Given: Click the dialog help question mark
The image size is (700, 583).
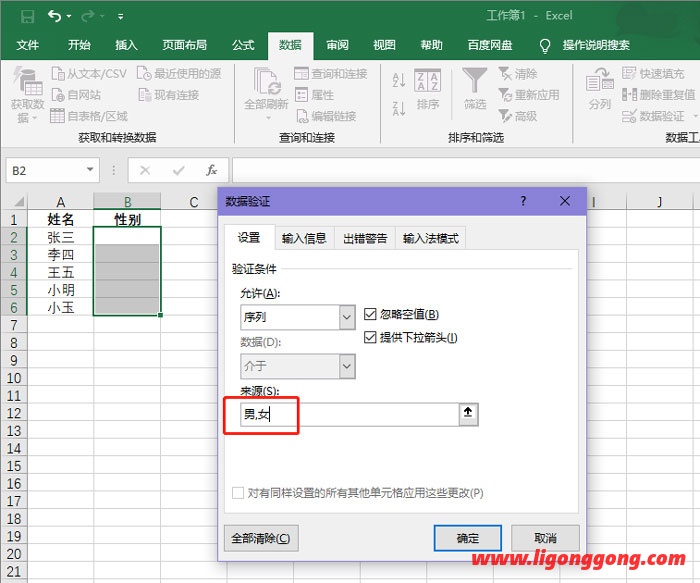Looking at the screenshot, I should click(x=523, y=201).
